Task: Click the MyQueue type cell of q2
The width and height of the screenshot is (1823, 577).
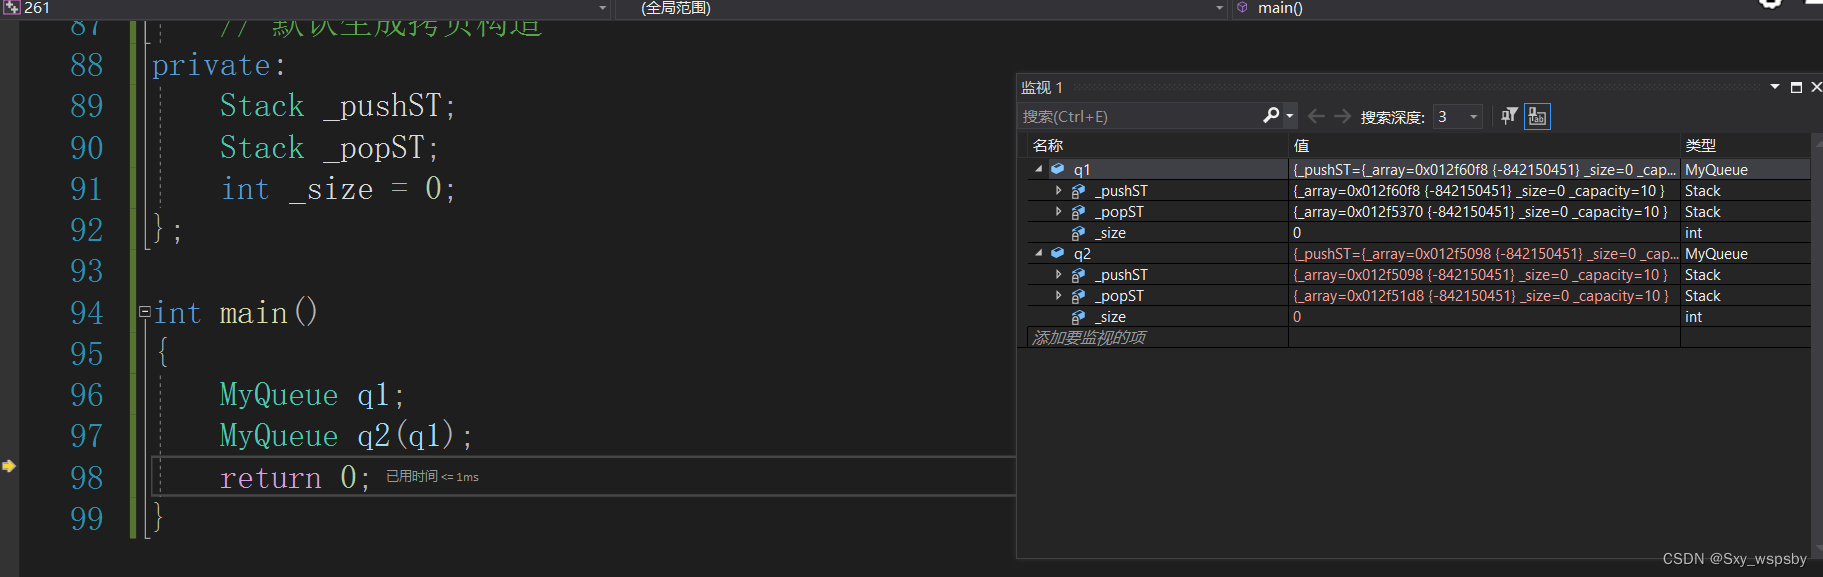Action: point(1745,254)
